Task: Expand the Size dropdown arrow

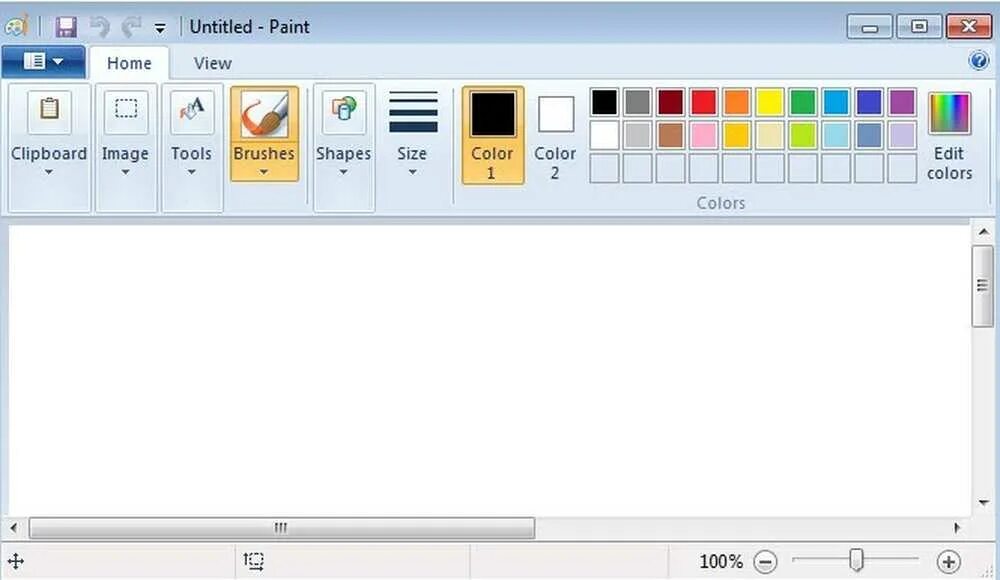Action: click(413, 172)
